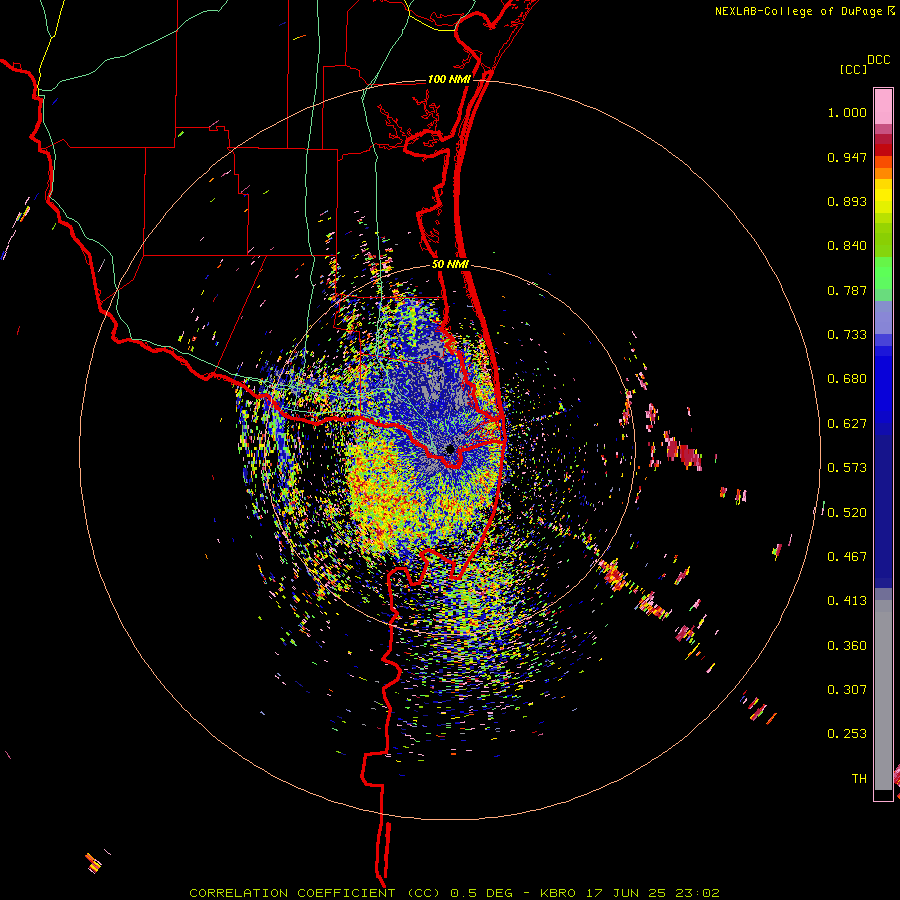This screenshot has height=900, width=900.
Task: Click the TH threshold label
Action: coord(859,778)
